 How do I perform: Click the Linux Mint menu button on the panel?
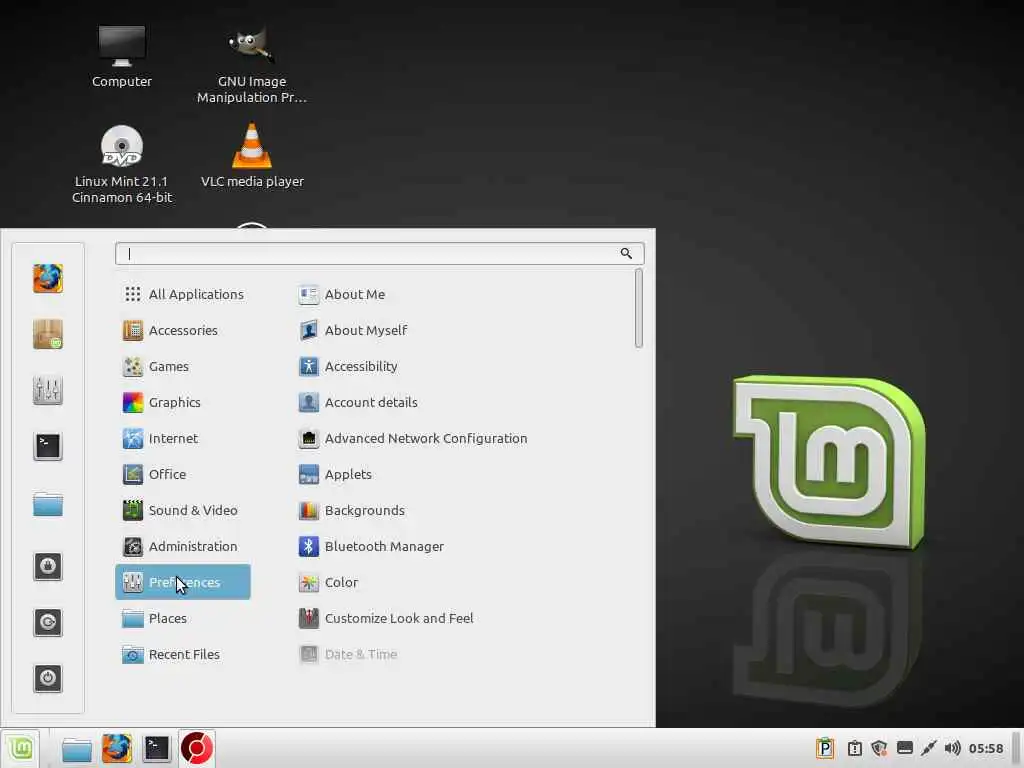pyautogui.click(x=20, y=748)
